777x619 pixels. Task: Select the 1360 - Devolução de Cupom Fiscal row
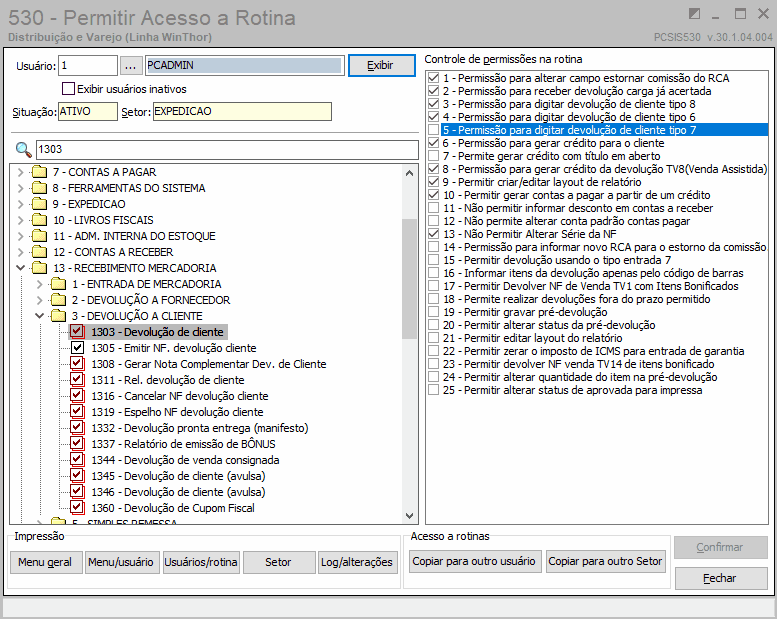(x=172, y=508)
